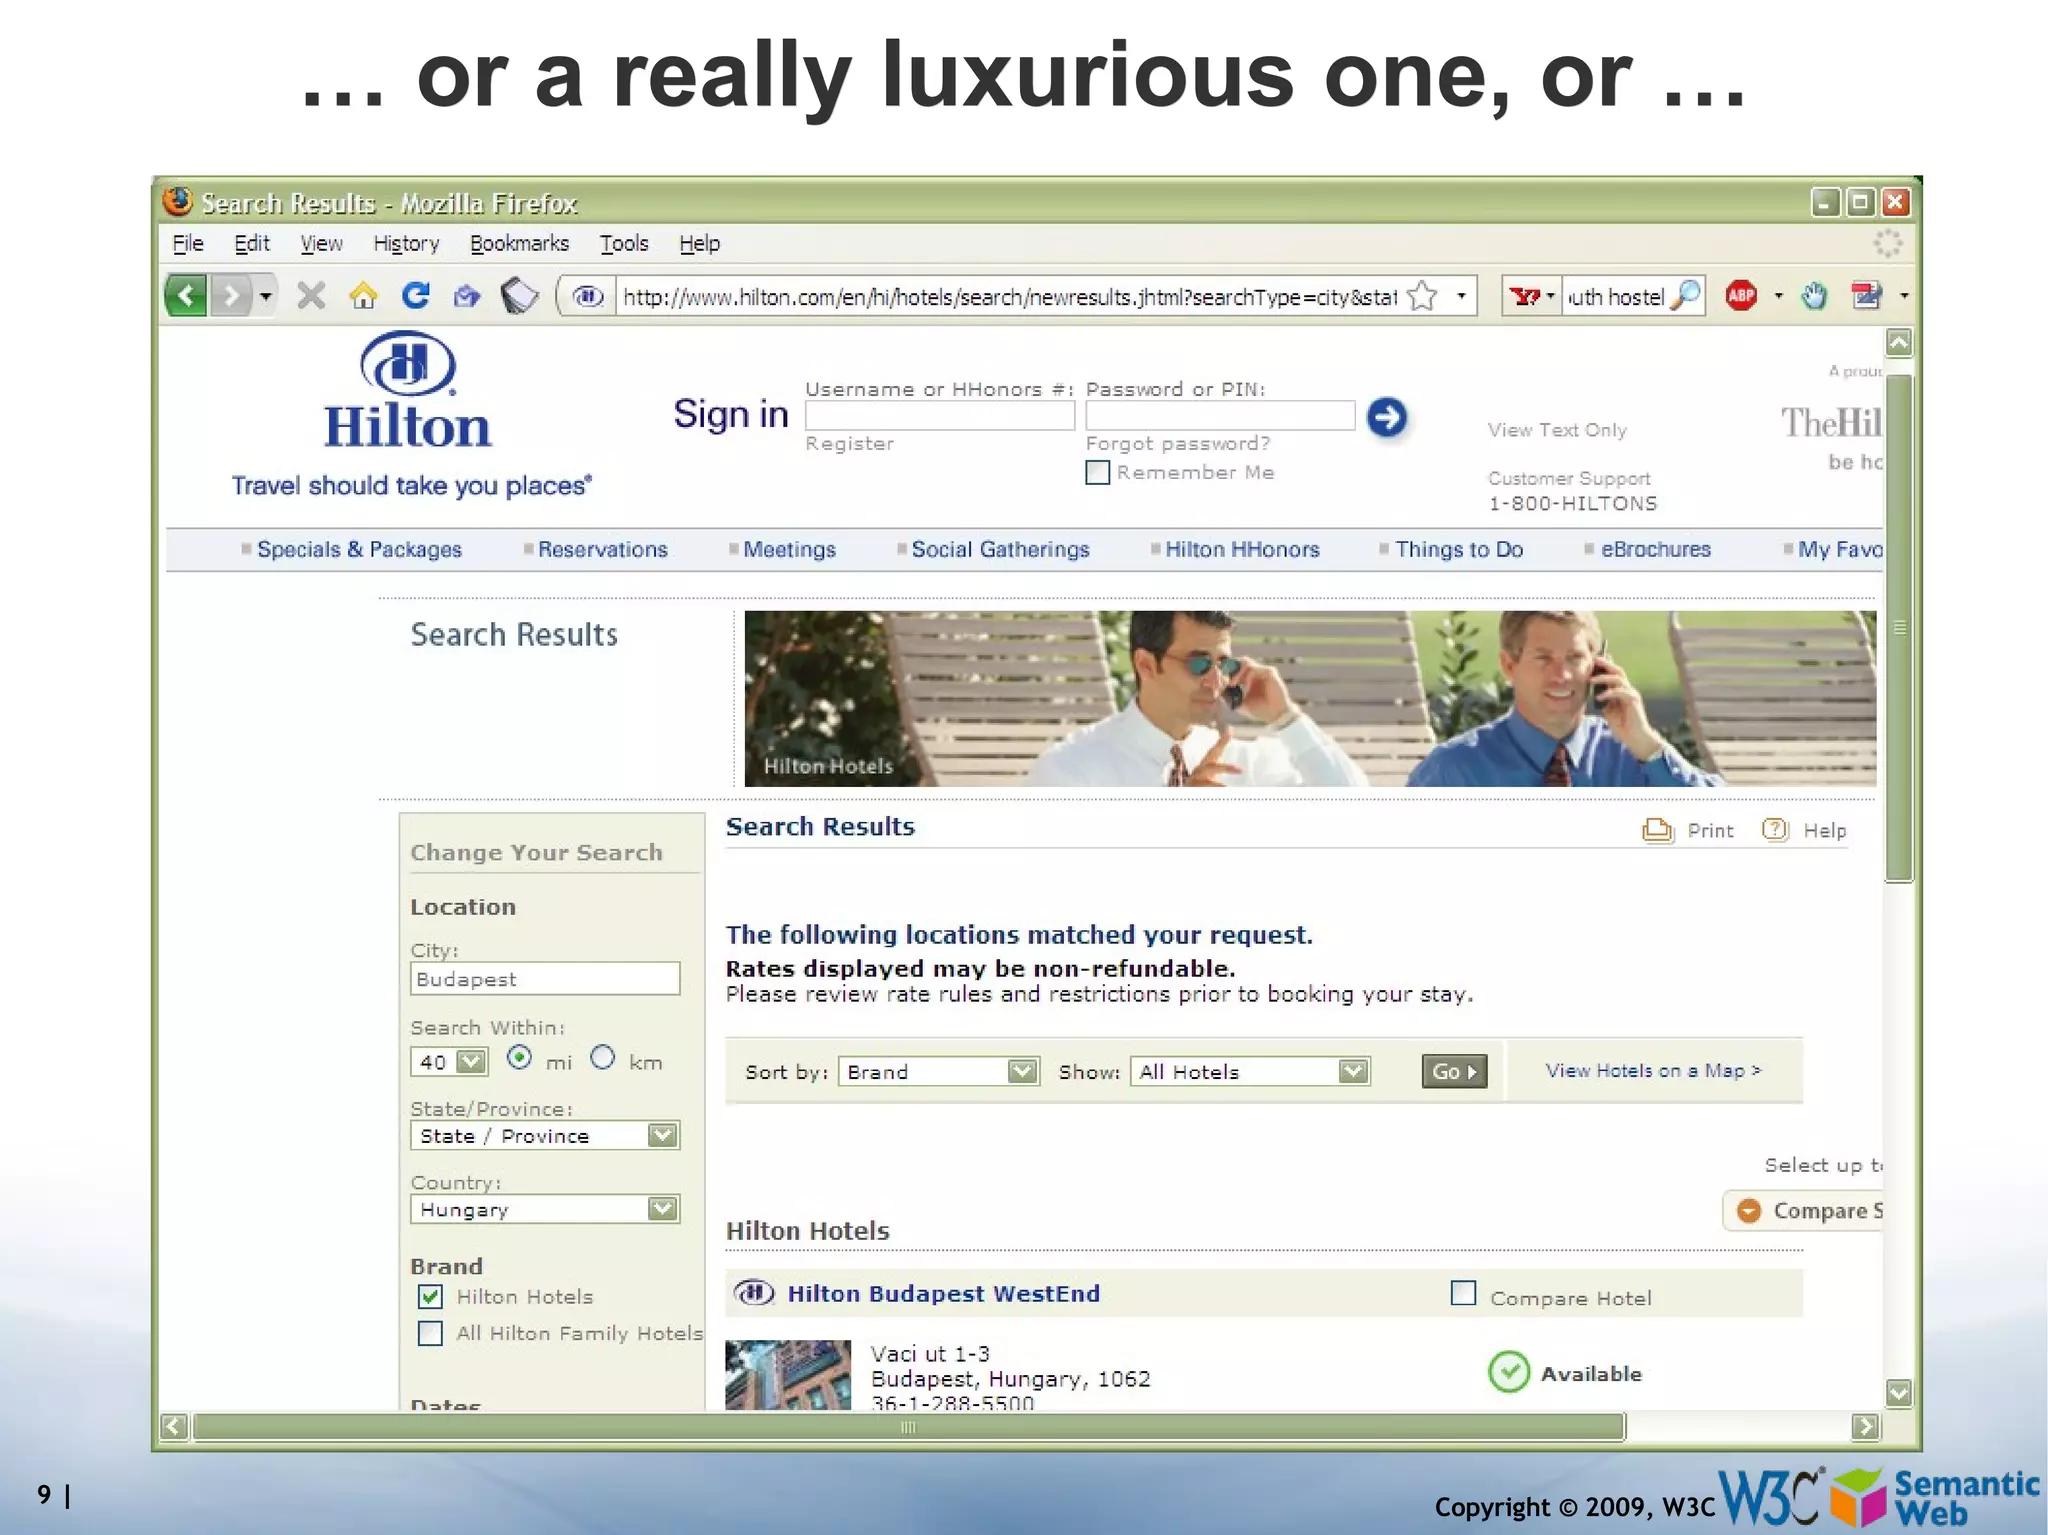Open the Yahoo search engine dropdown arrow
This screenshot has height=1535, width=2048.
click(x=1551, y=297)
